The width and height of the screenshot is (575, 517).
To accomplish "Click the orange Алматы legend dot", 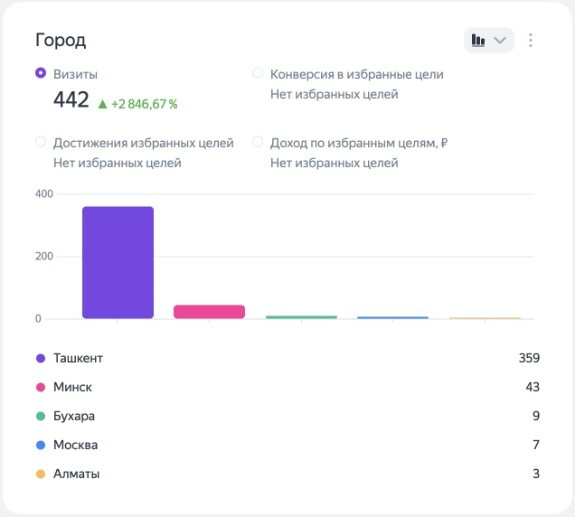I will point(41,474).
